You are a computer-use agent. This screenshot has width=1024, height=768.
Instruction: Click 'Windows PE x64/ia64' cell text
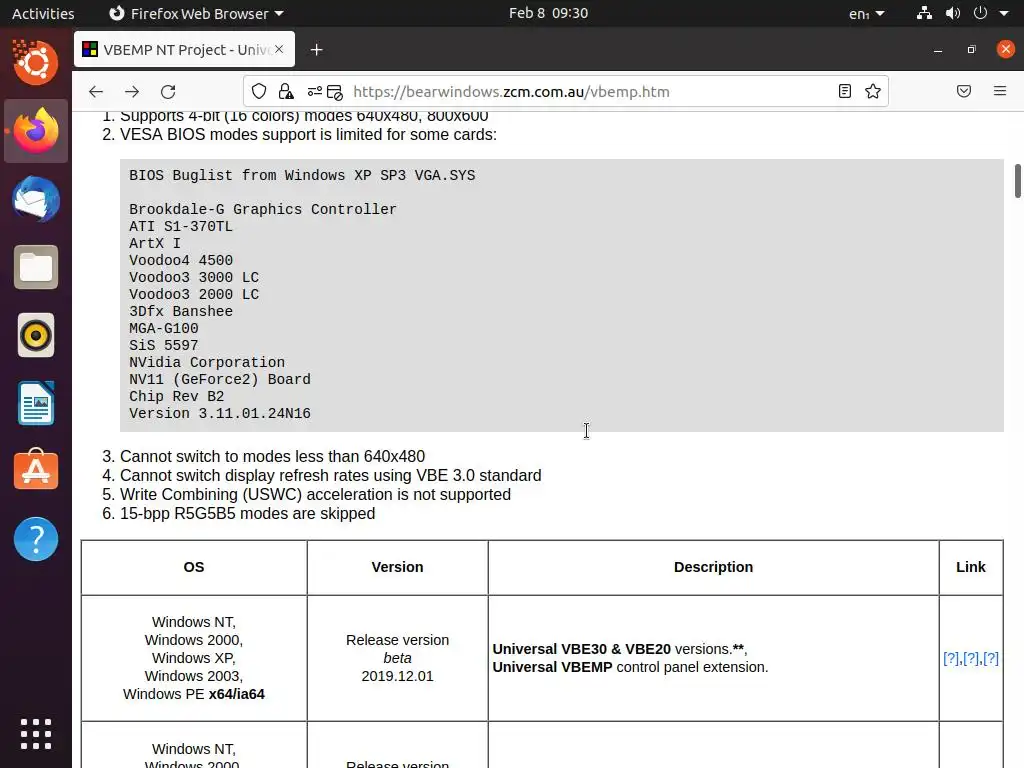click(194, 694)
